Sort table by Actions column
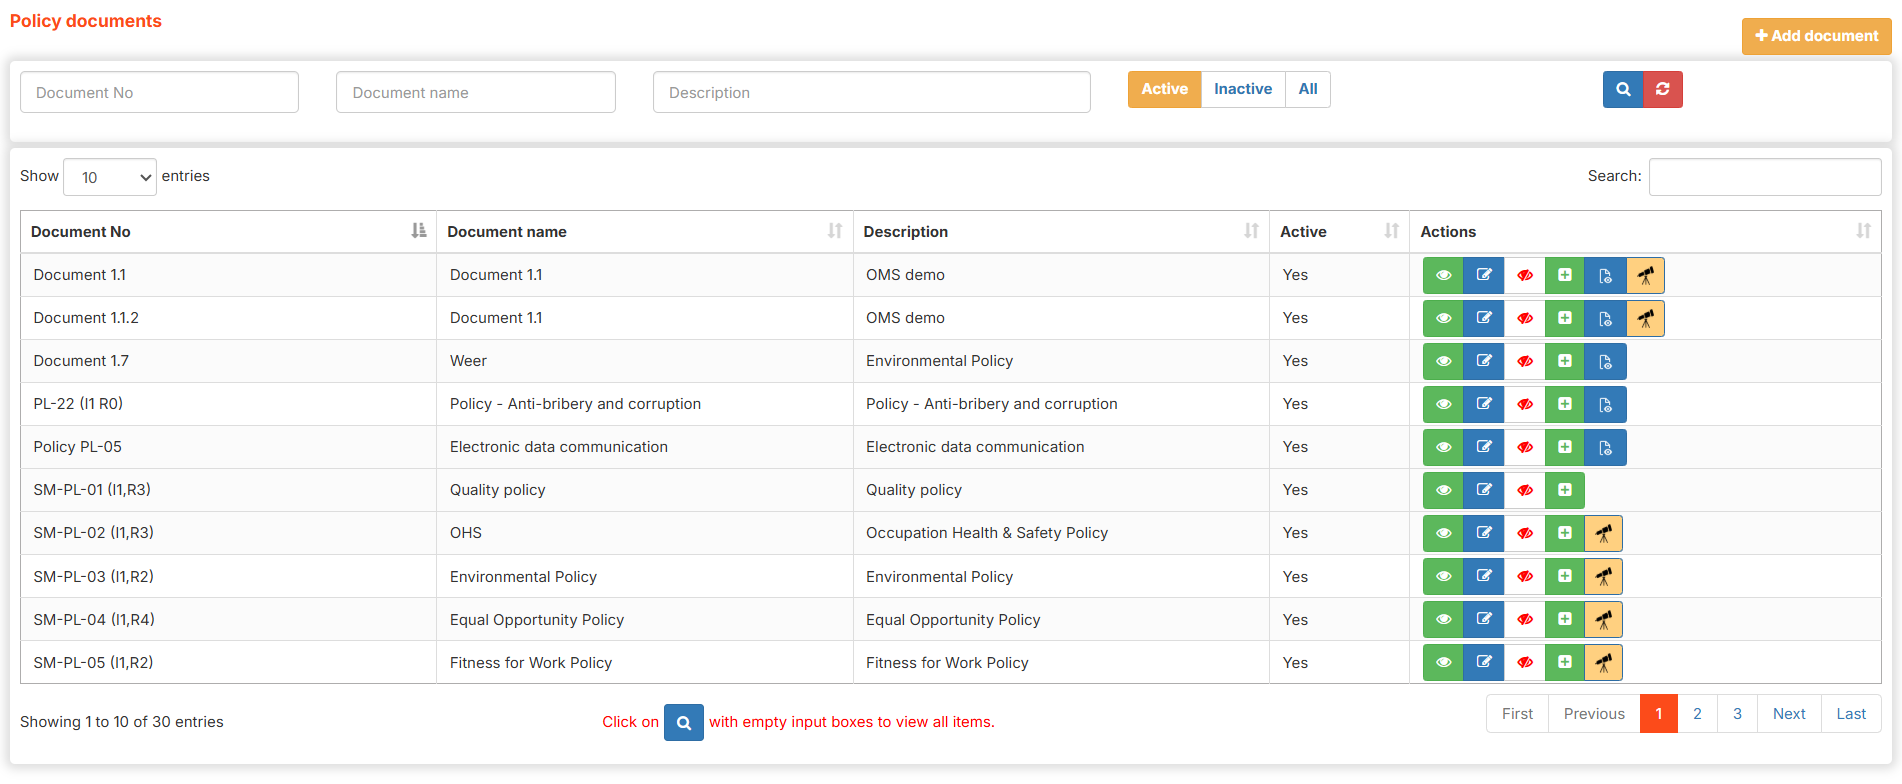 click(1645, 231)
